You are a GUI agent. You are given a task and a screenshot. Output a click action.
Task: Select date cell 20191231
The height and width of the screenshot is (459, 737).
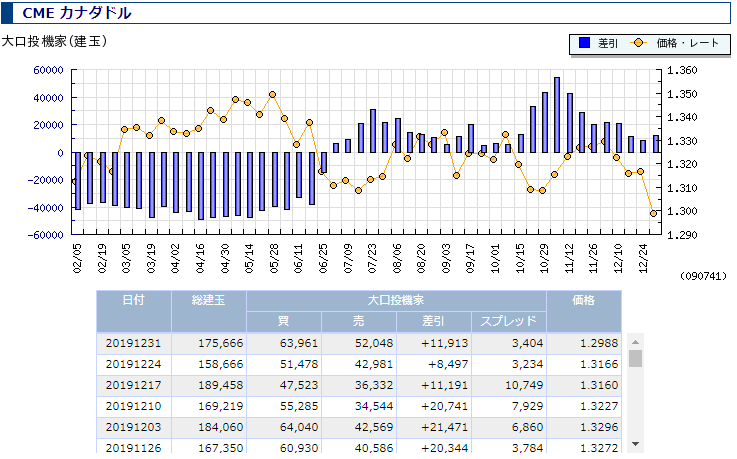coord(133,343)
